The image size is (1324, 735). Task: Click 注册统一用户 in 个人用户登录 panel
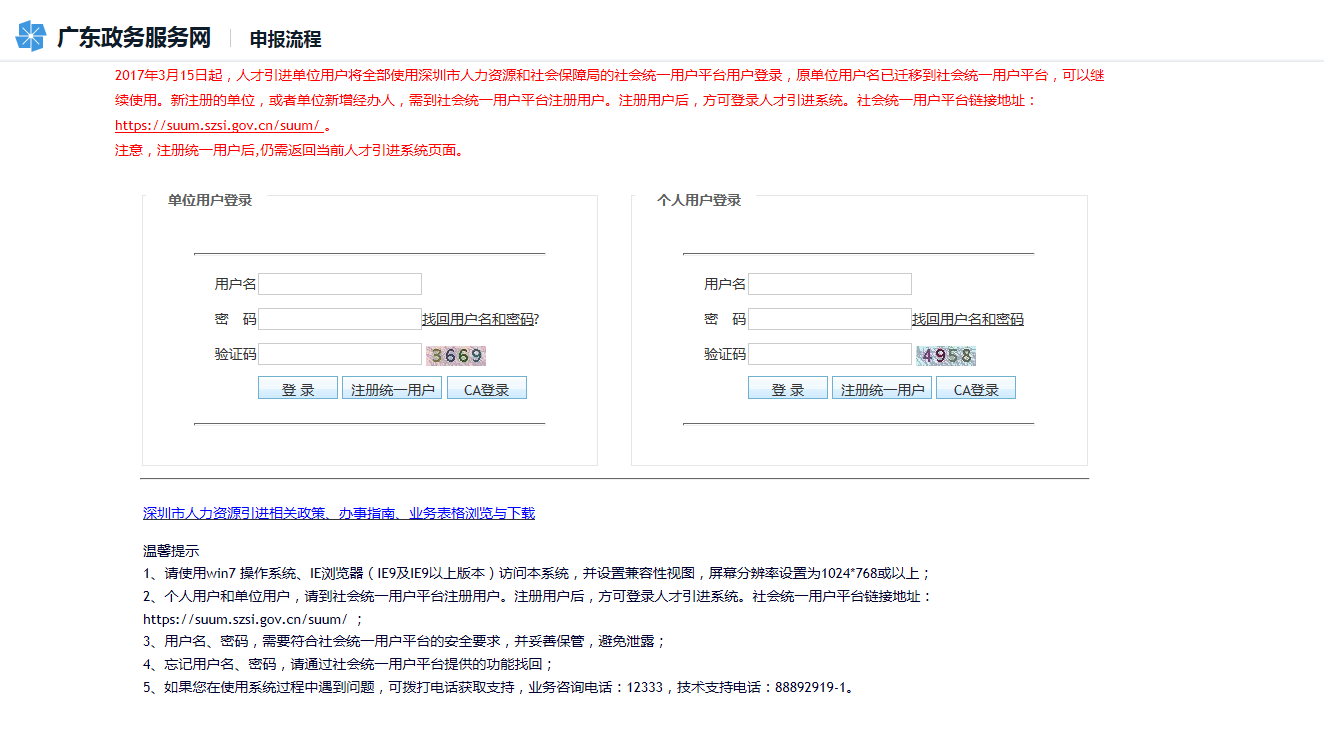point(882,389)
